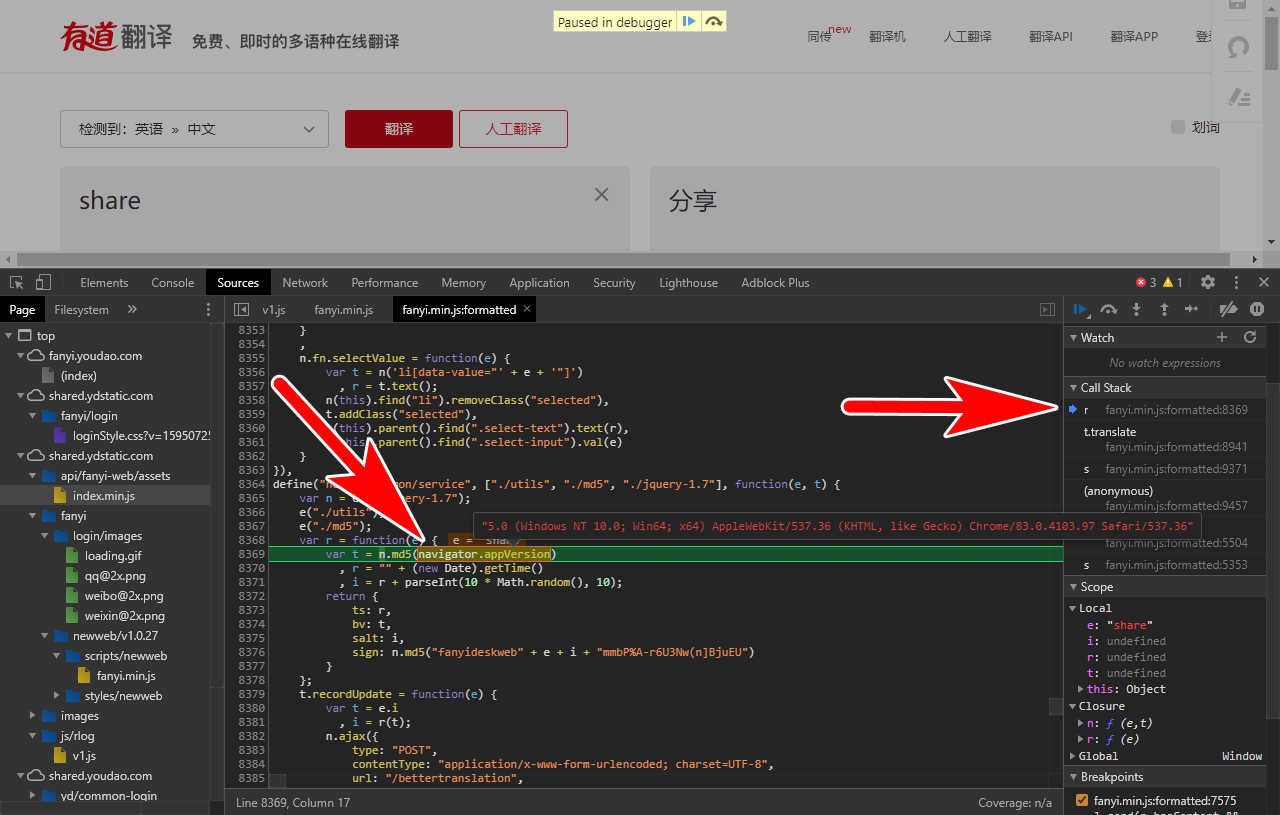Click the 翻译 translate button
Viewport: 1280px width, 815px height.
(398, 128)
